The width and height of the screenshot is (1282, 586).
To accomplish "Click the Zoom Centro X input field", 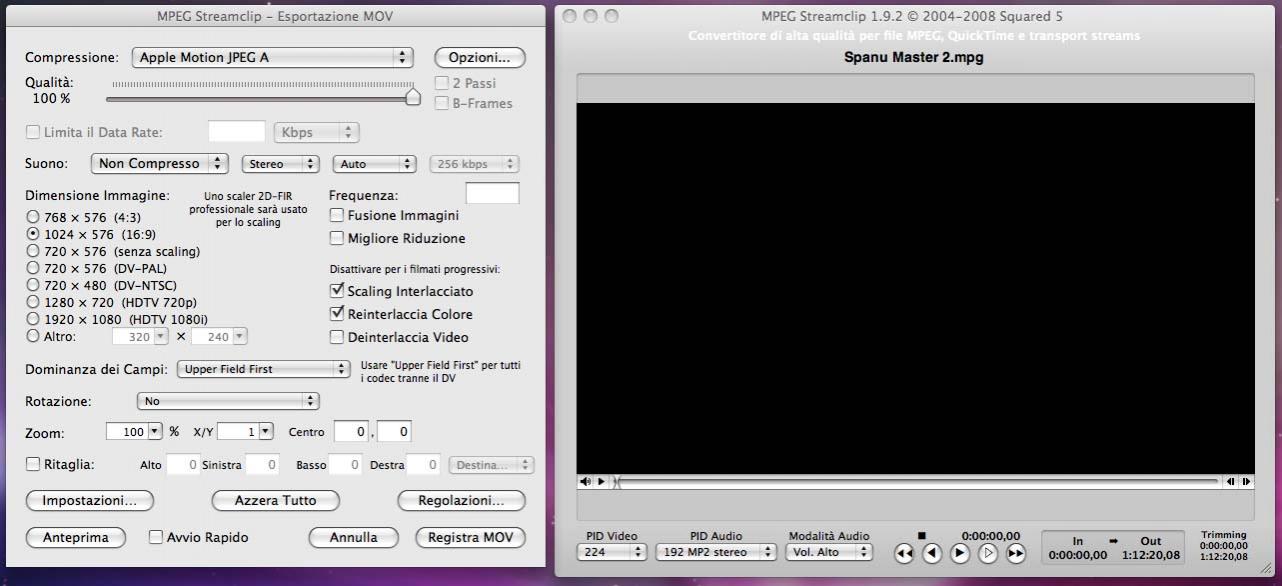I will (351, 432).
